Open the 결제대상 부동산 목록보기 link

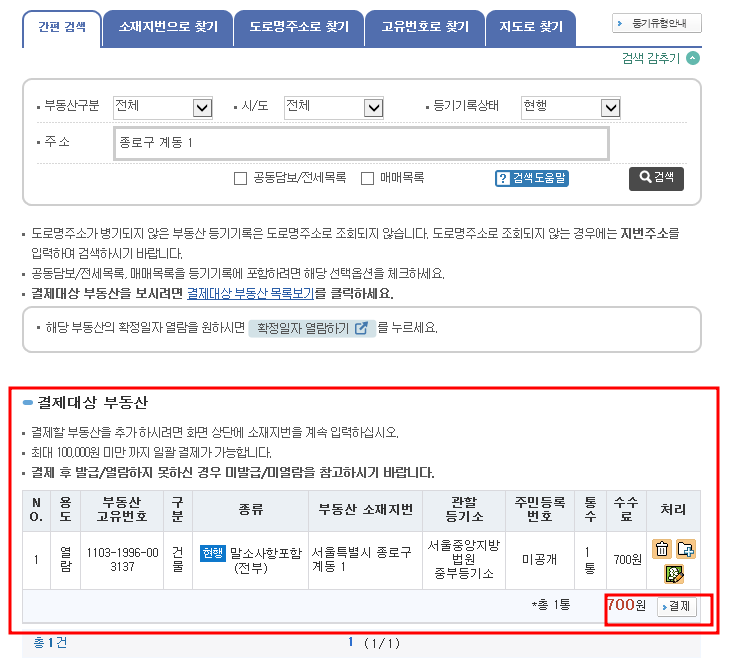coord(251,293)
